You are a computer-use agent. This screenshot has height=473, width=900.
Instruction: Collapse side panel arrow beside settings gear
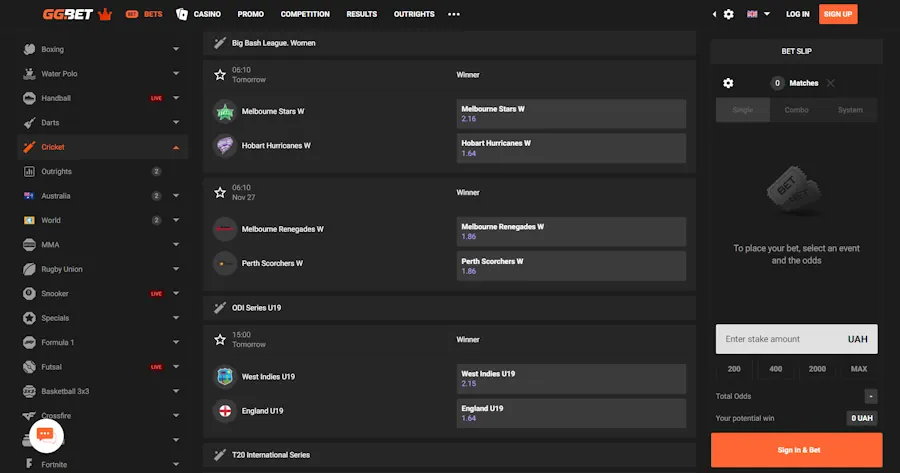tap(714, 14)
